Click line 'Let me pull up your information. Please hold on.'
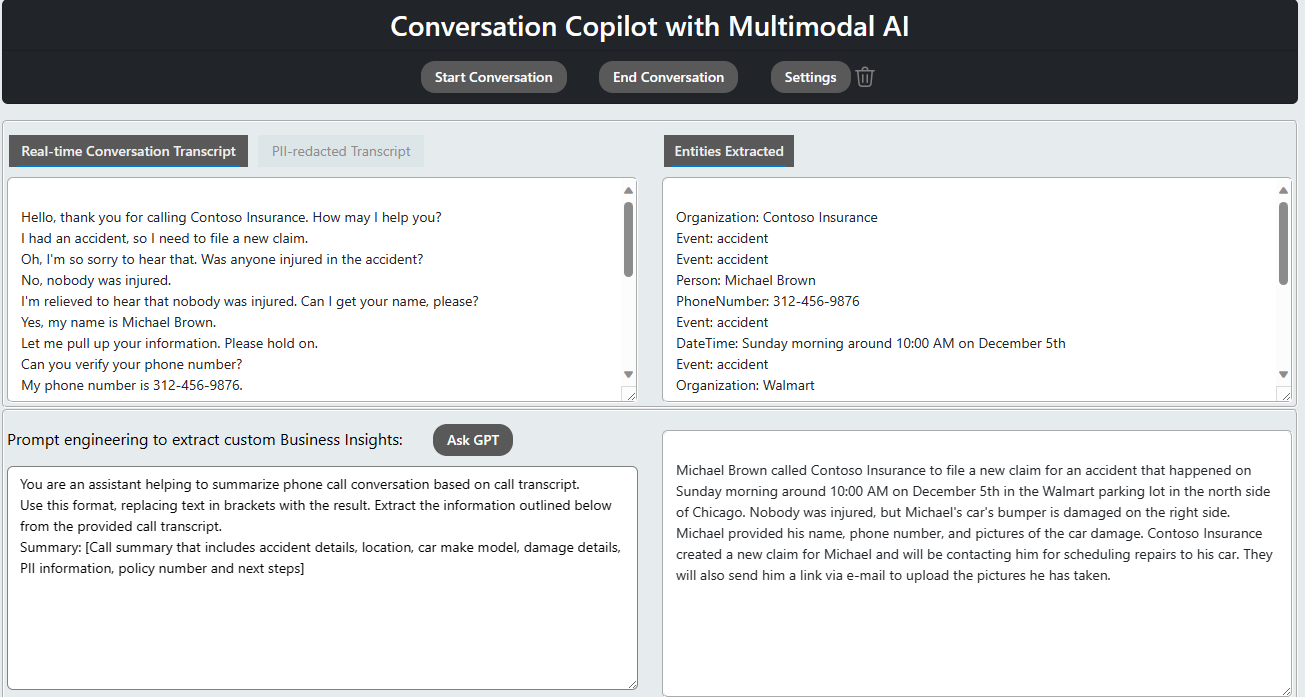The width and height of the screenshot is (1305, 697). 169,343
